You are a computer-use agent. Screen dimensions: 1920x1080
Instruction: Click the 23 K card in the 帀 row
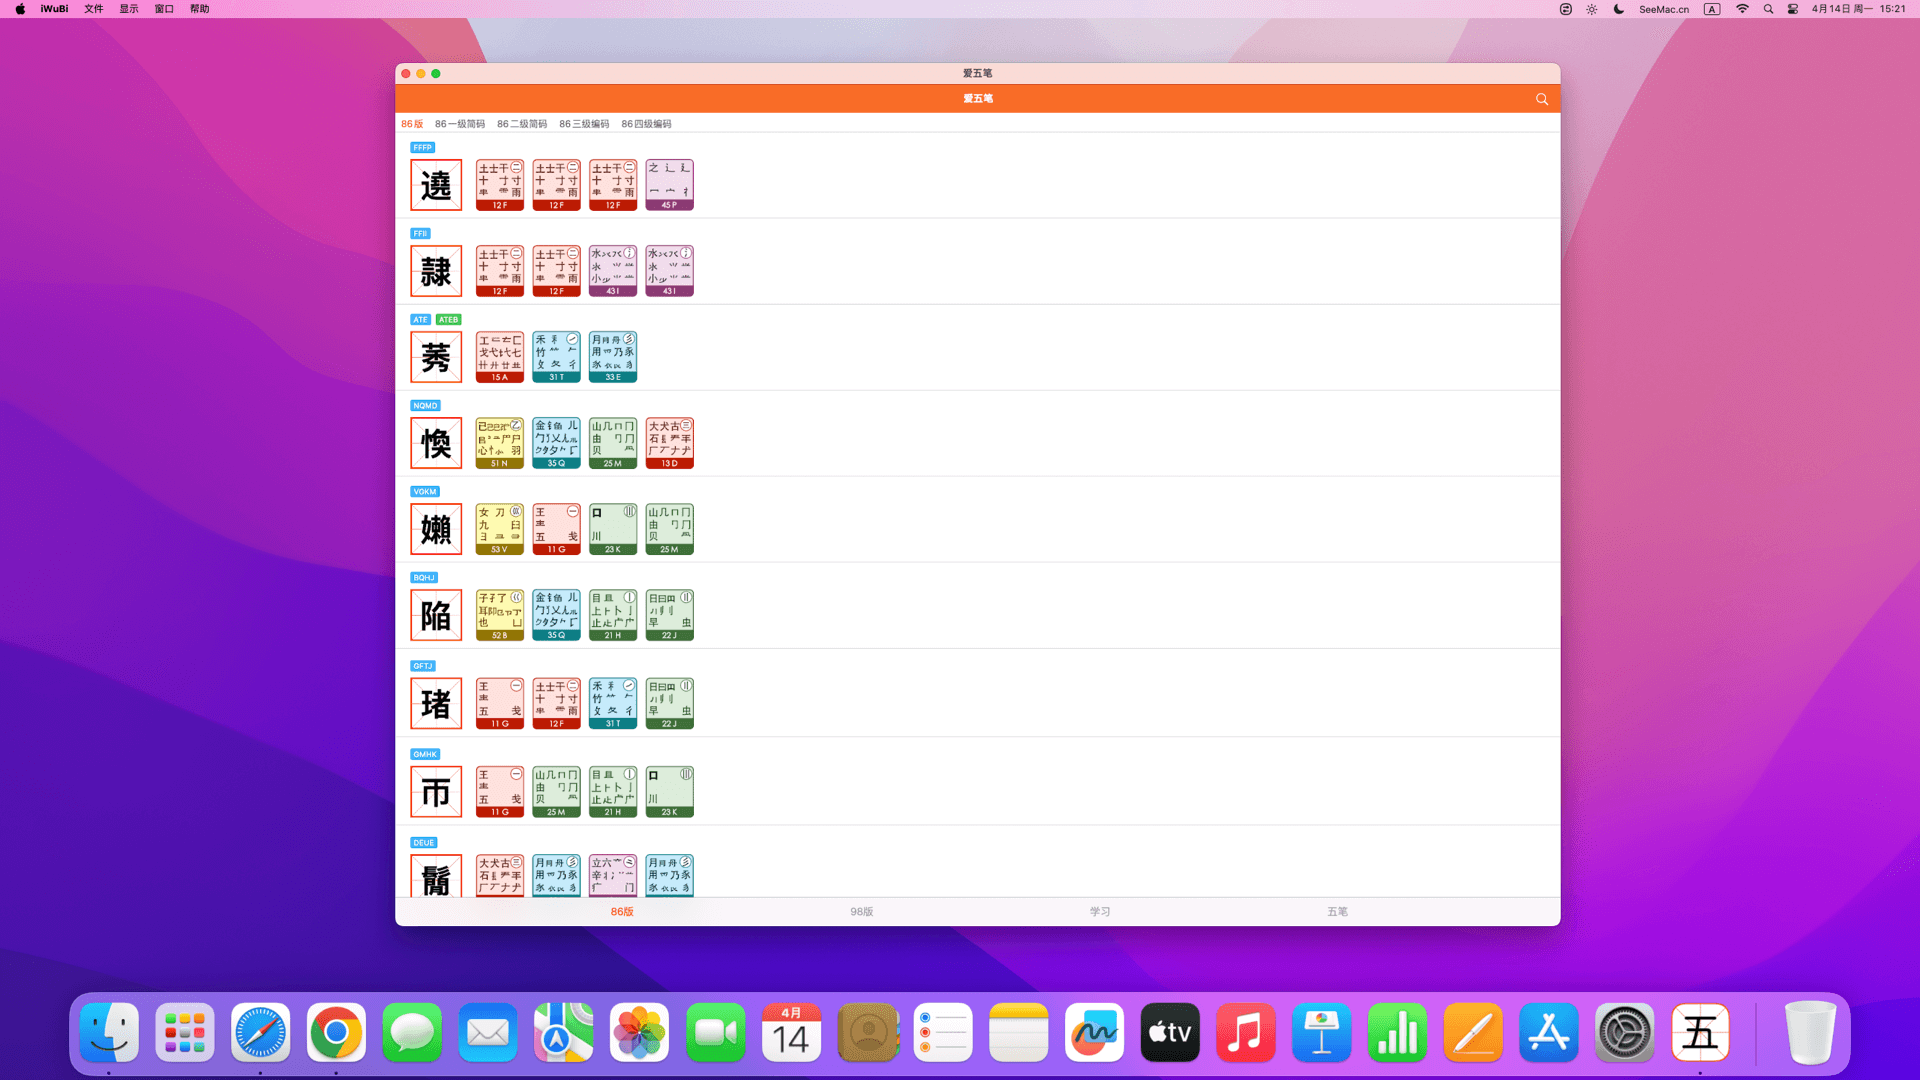(669, 792)
